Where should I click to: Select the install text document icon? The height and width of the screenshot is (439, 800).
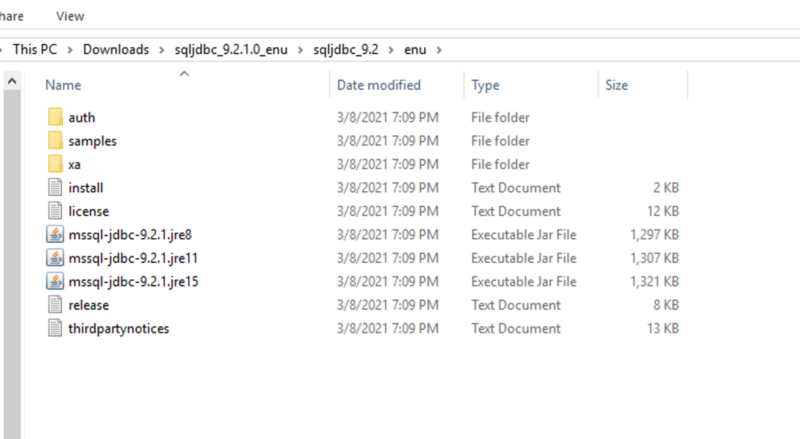55,188
